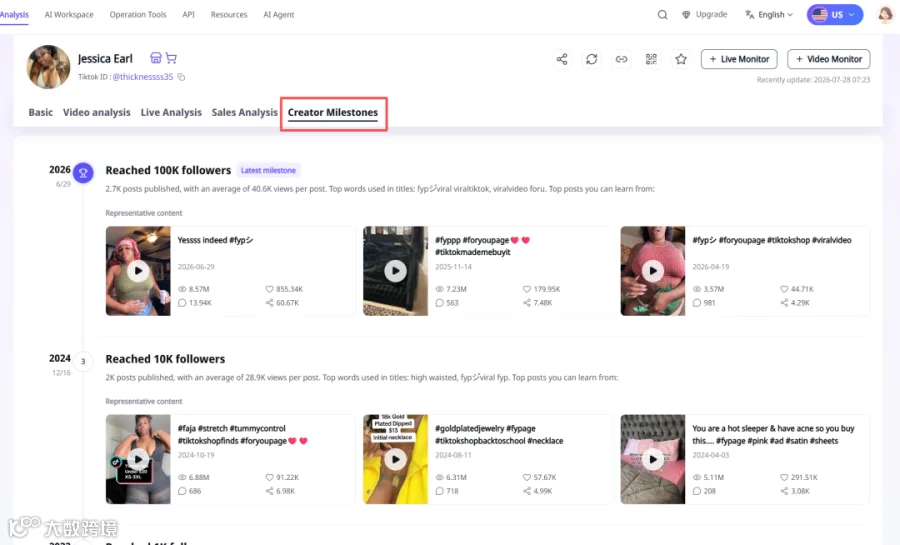The image size is (900, 545).
Task: Click the 8.57M views count
Action: click(199, 289)
